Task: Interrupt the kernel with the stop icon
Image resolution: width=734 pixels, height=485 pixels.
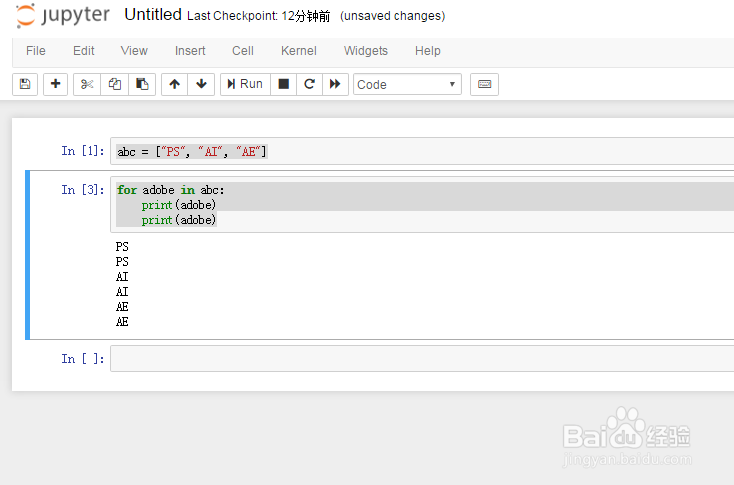Action: point(283,84)
